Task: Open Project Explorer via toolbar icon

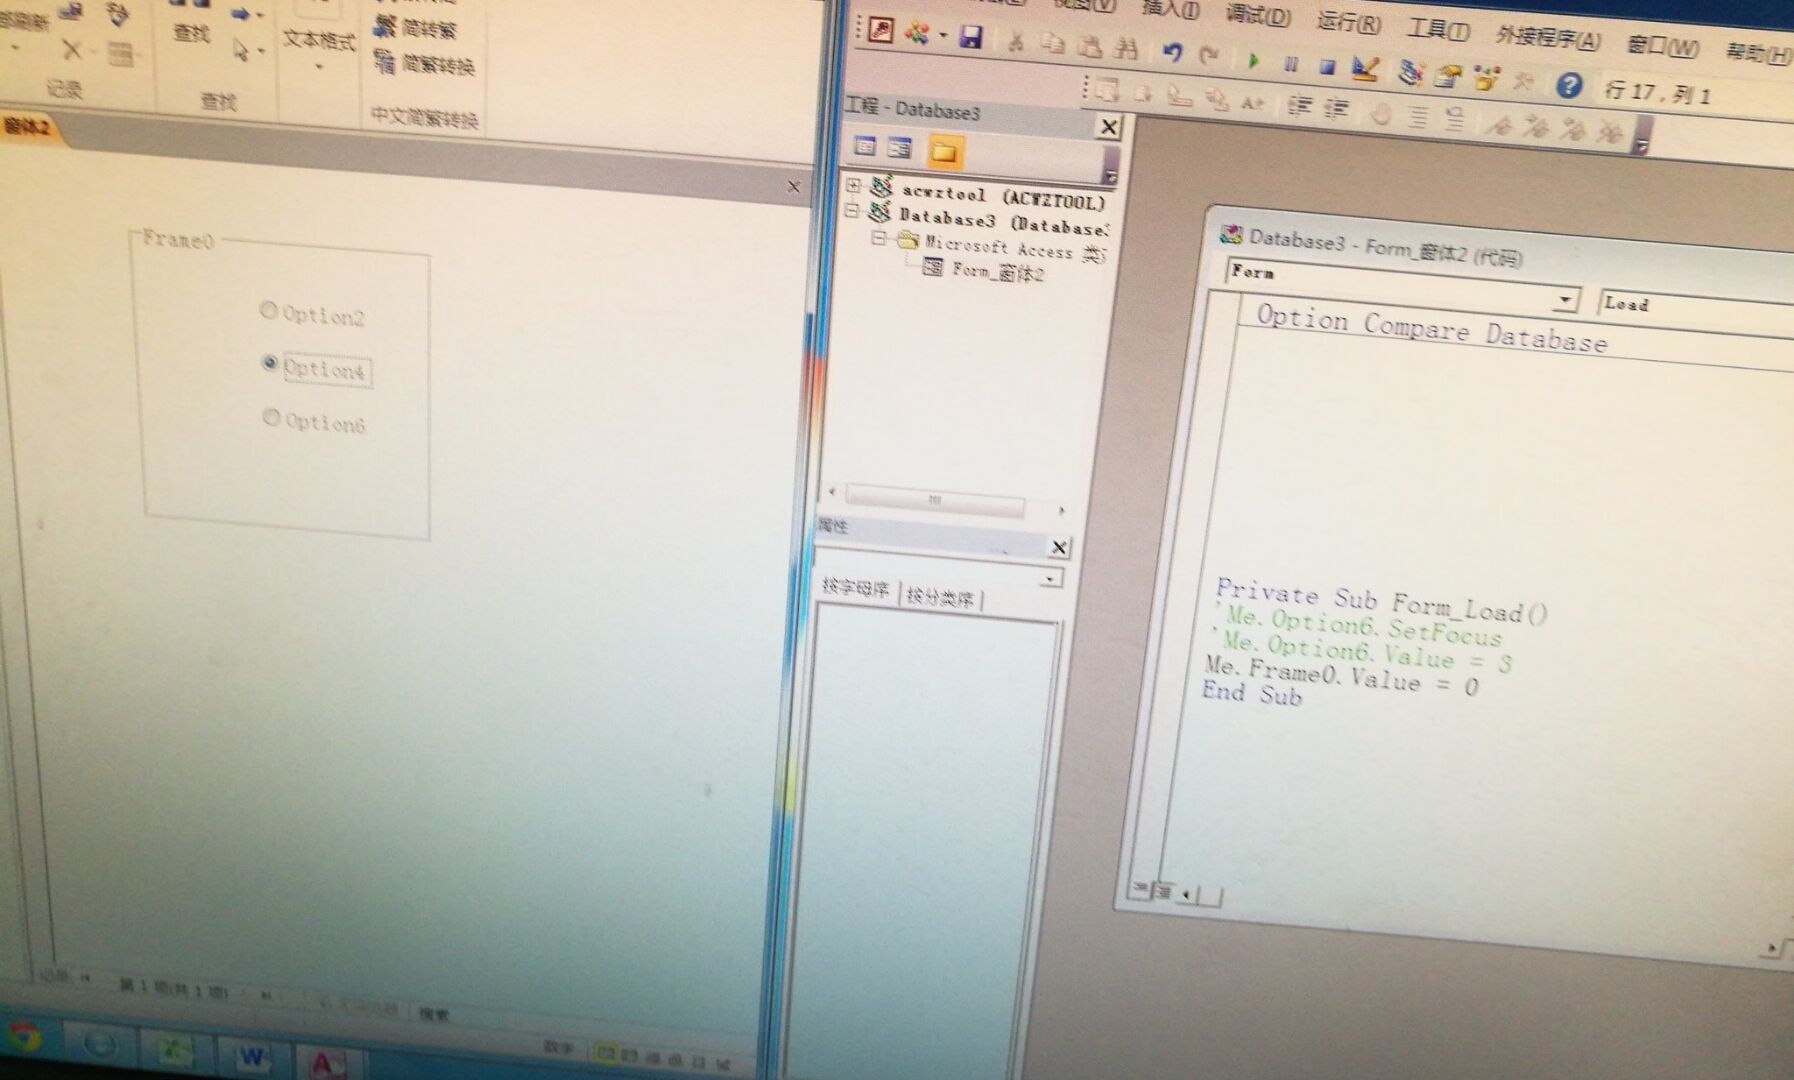Action: click(x=1410, y=72)
